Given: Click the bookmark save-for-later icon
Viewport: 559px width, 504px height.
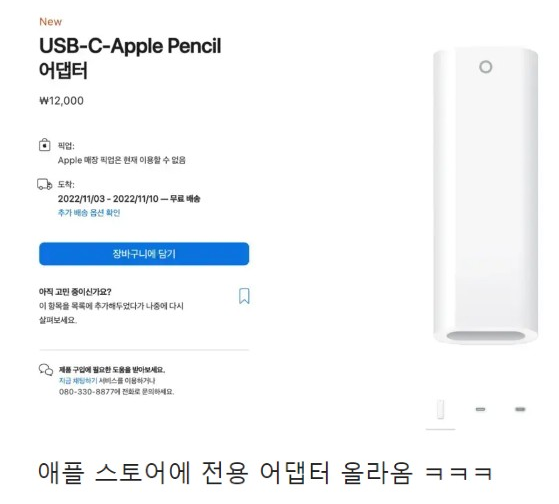Looking at the screenshot, I should click(x=244, y=296).
